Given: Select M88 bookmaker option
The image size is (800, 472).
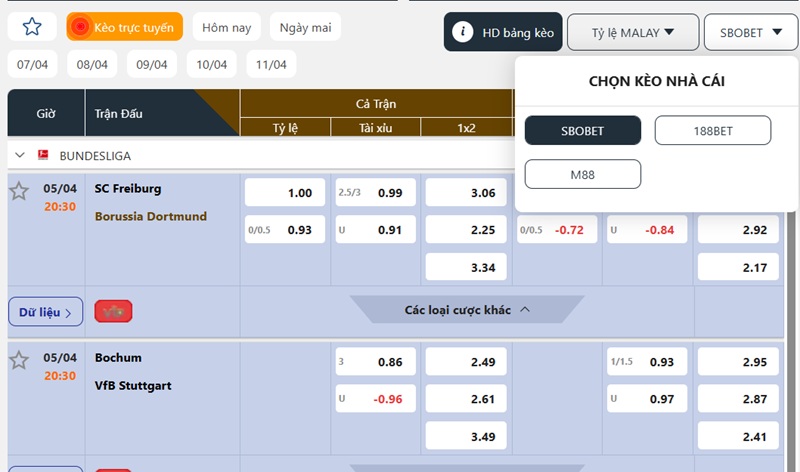Looking at the screenshot, I should [x=583, y=175].
